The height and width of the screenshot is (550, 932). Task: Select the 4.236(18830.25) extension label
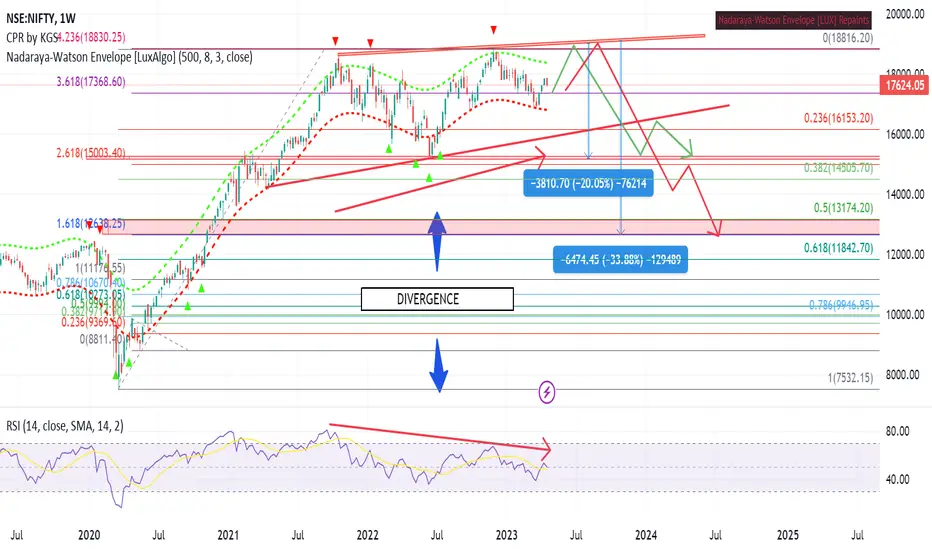(x=91, y=37)
